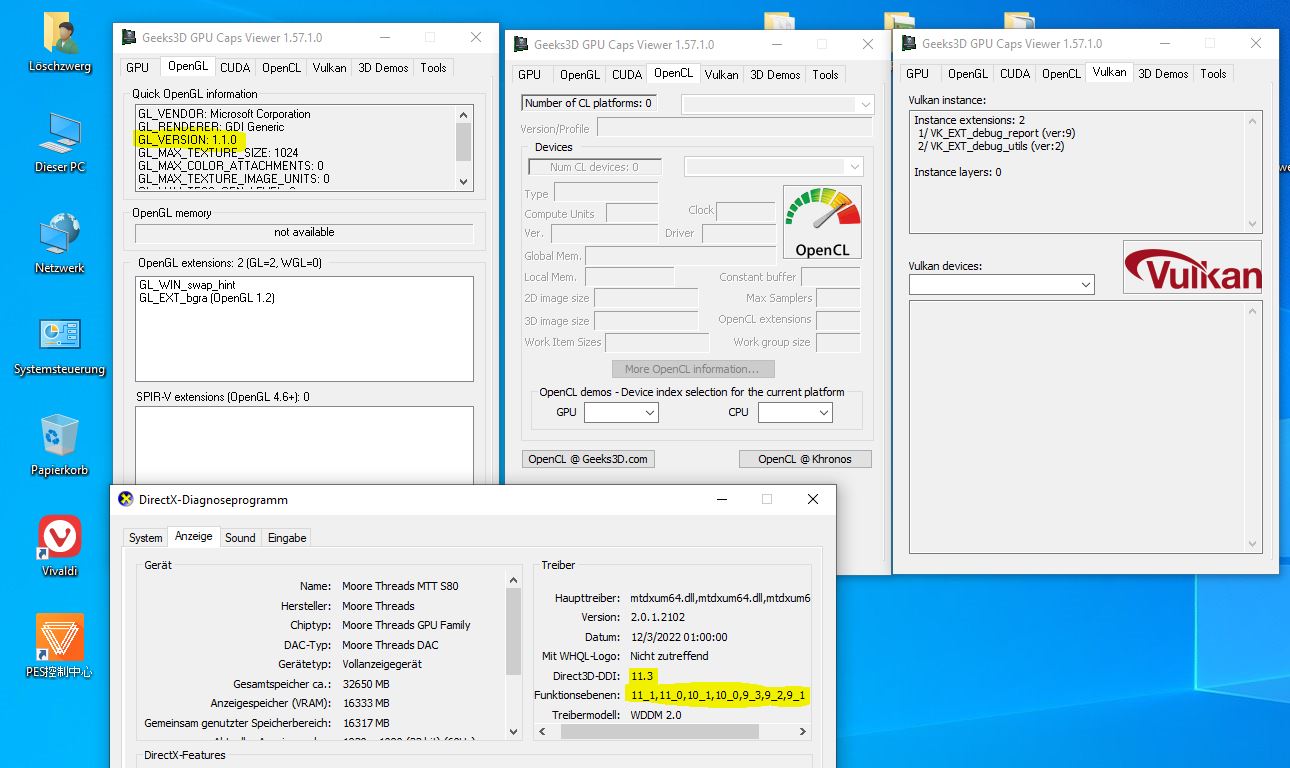1290x768 pixels.
Task: Click the Direct3D-DDI value 11.3
Action: click(641, 676)
